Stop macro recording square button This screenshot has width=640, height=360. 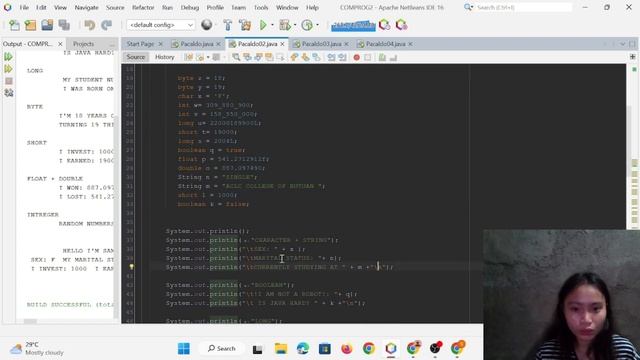[x=368, y=58]
